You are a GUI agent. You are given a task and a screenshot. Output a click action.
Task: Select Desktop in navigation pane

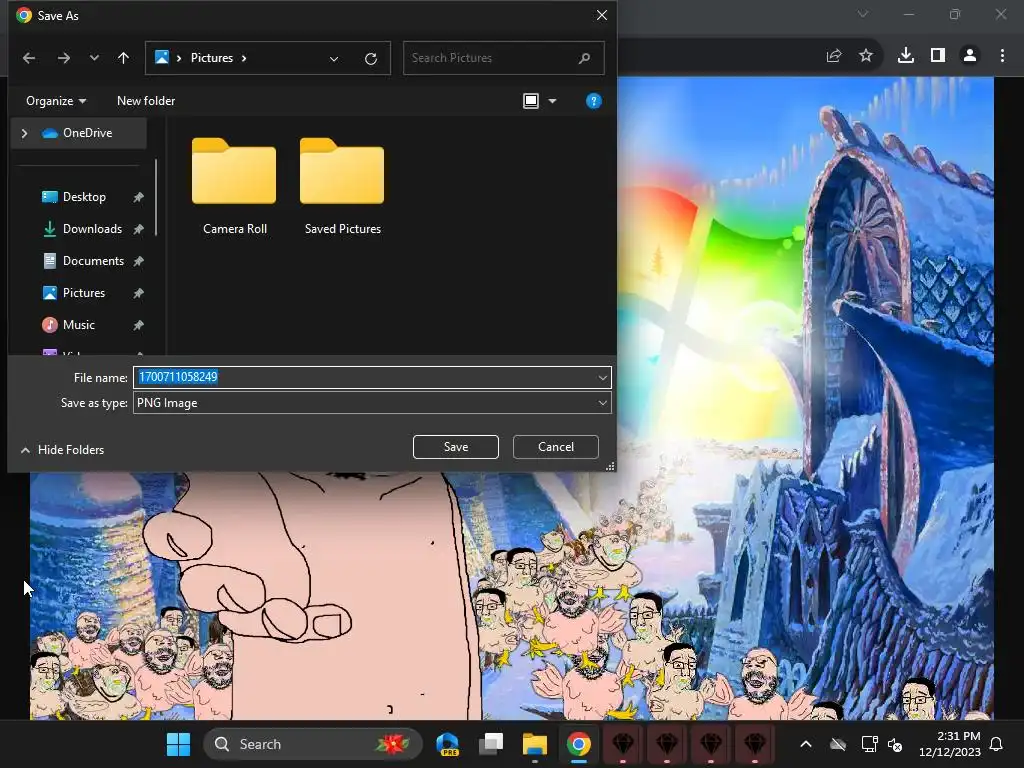(x=84, y=197)
